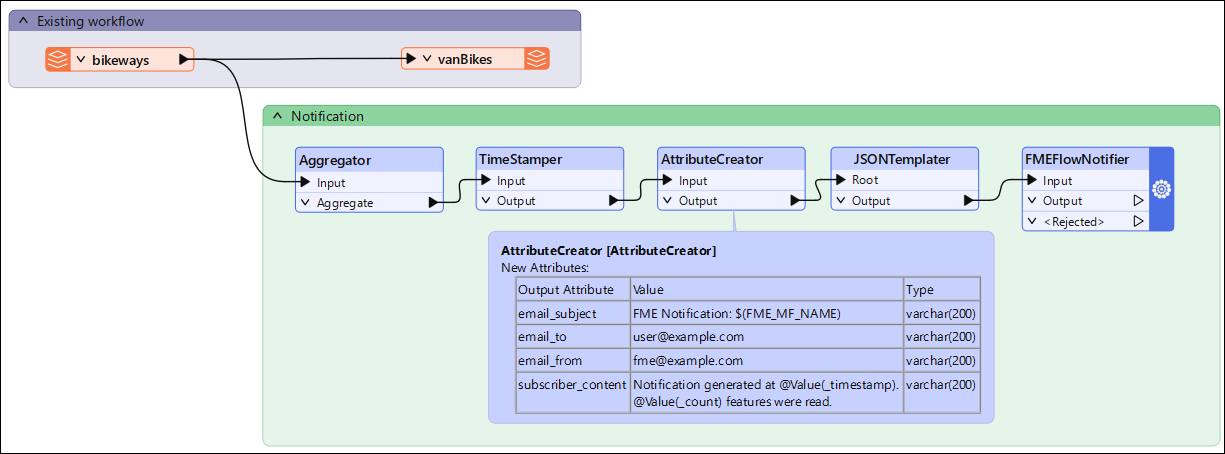
Task: Click the varchar(200) type for email_subject
Action: tap(941, 313)
